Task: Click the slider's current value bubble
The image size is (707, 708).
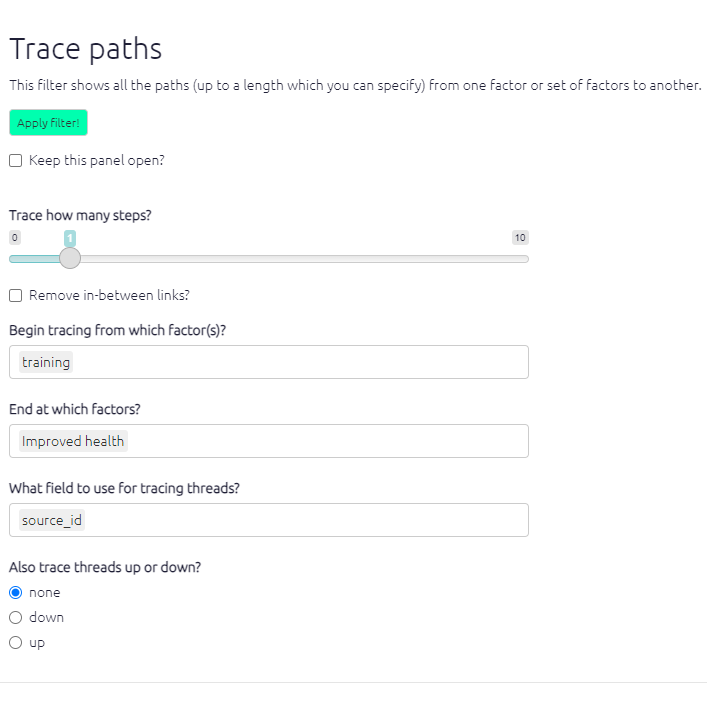Action: [70, 238]
